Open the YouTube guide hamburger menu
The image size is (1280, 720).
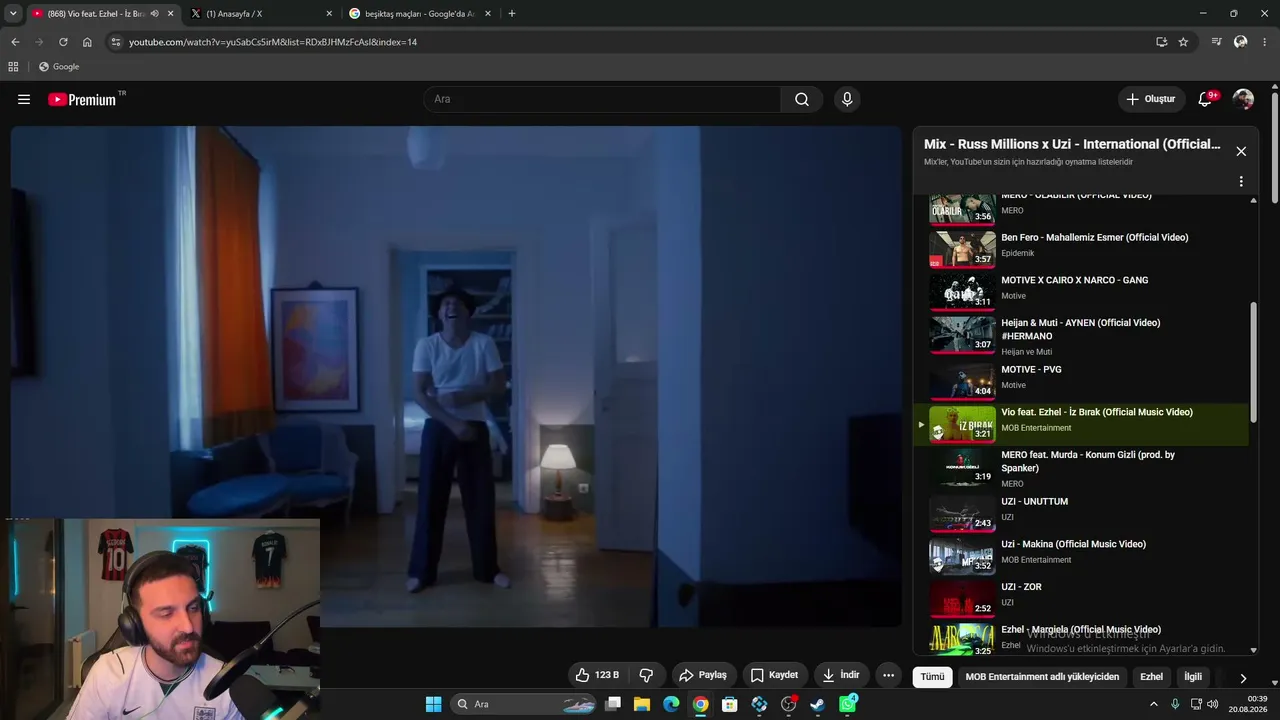click(x=24, y=99)
